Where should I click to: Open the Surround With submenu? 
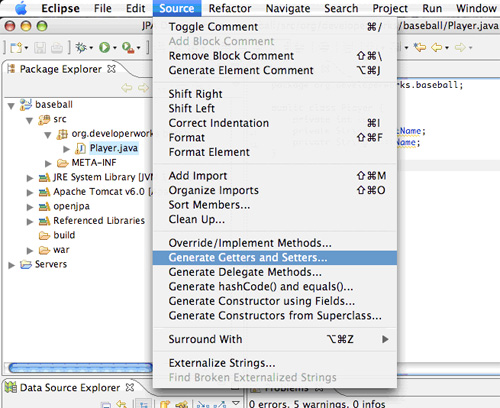click(275, 339)
